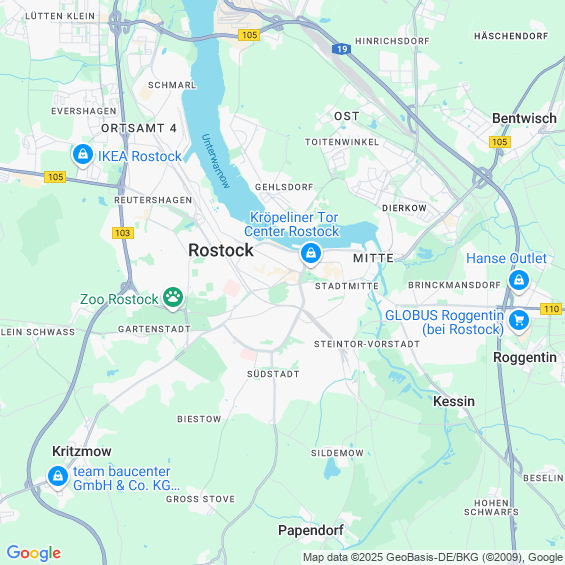Image resolution: width=565 pixels, height=565 pixels.
Task: Select the Rostock city name label
Action: 221,250
